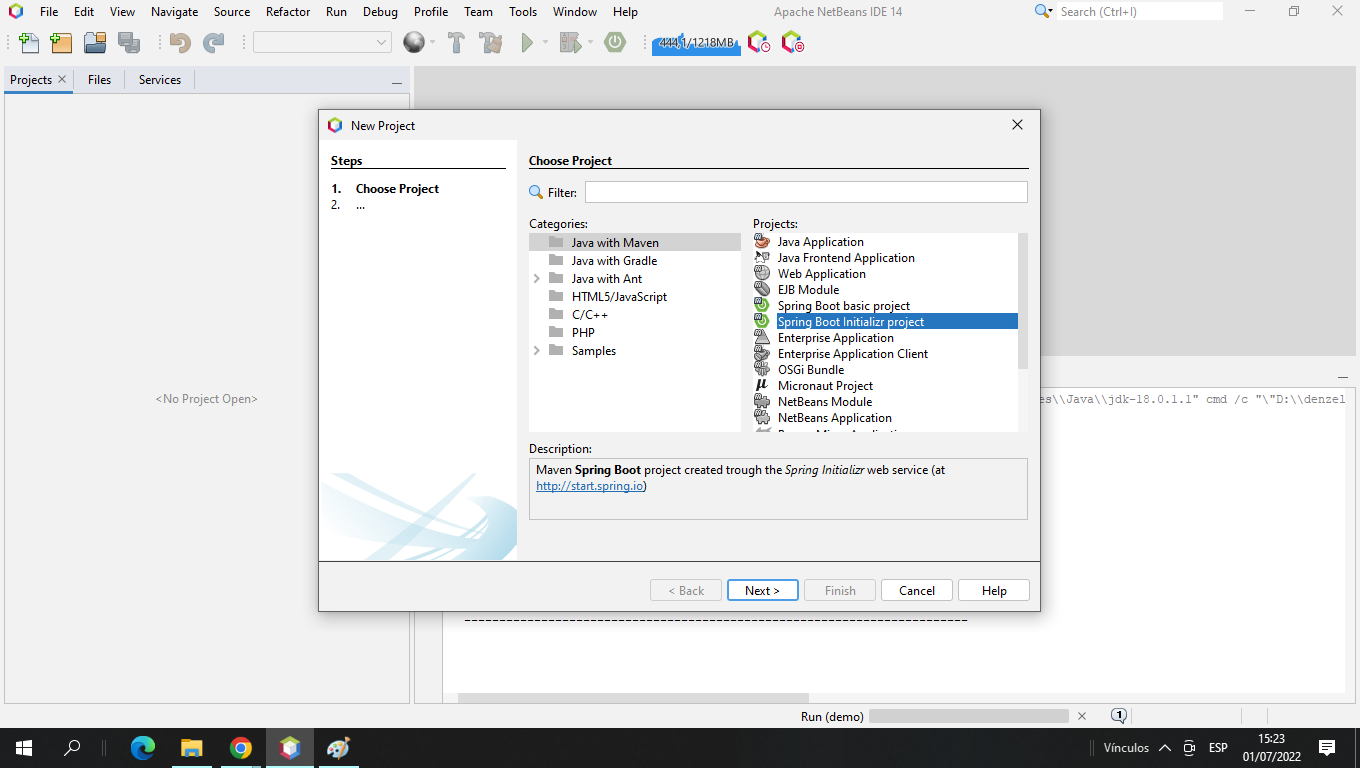Click the memory usage bar to collect garbage

[696, 43]
